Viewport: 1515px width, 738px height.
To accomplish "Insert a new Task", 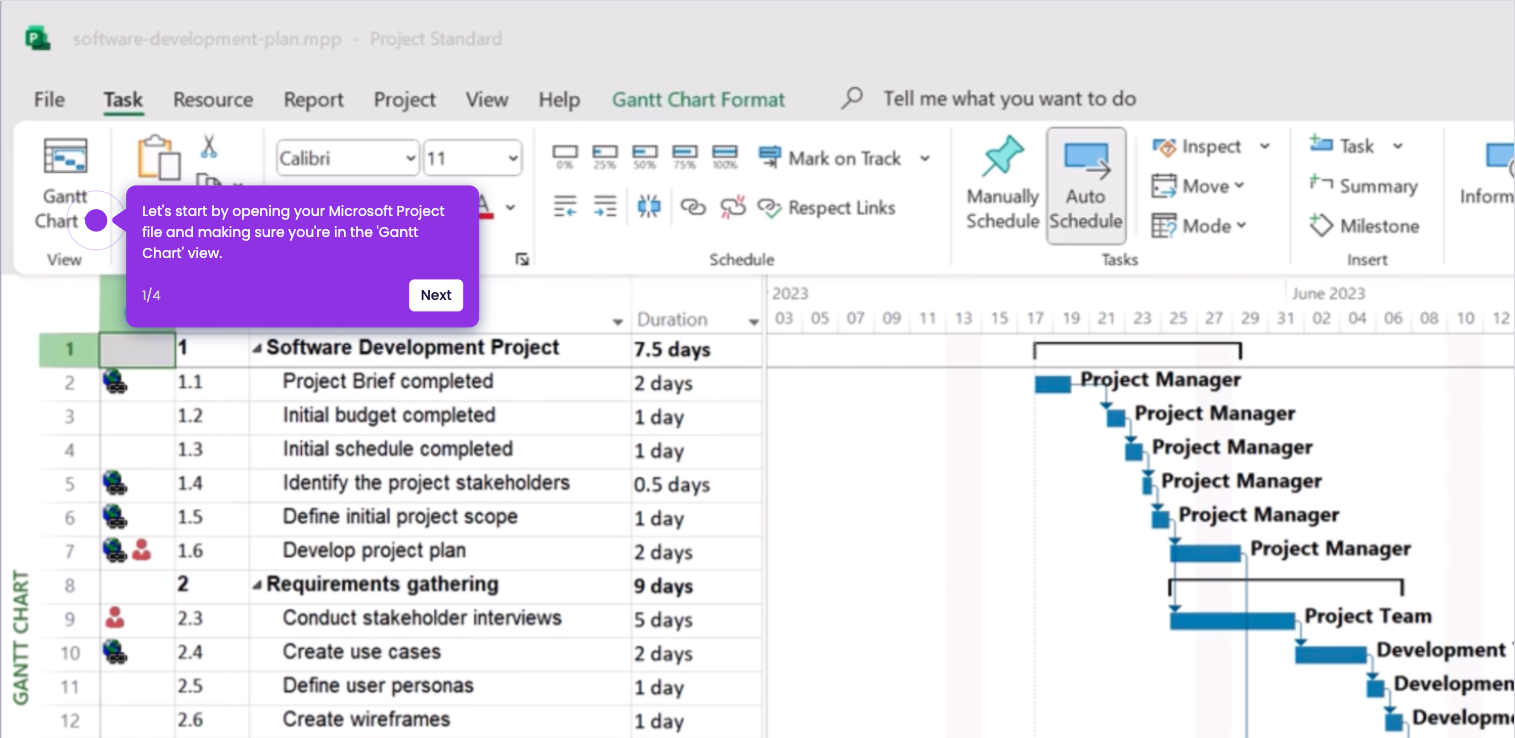I will coord(1343,146).
